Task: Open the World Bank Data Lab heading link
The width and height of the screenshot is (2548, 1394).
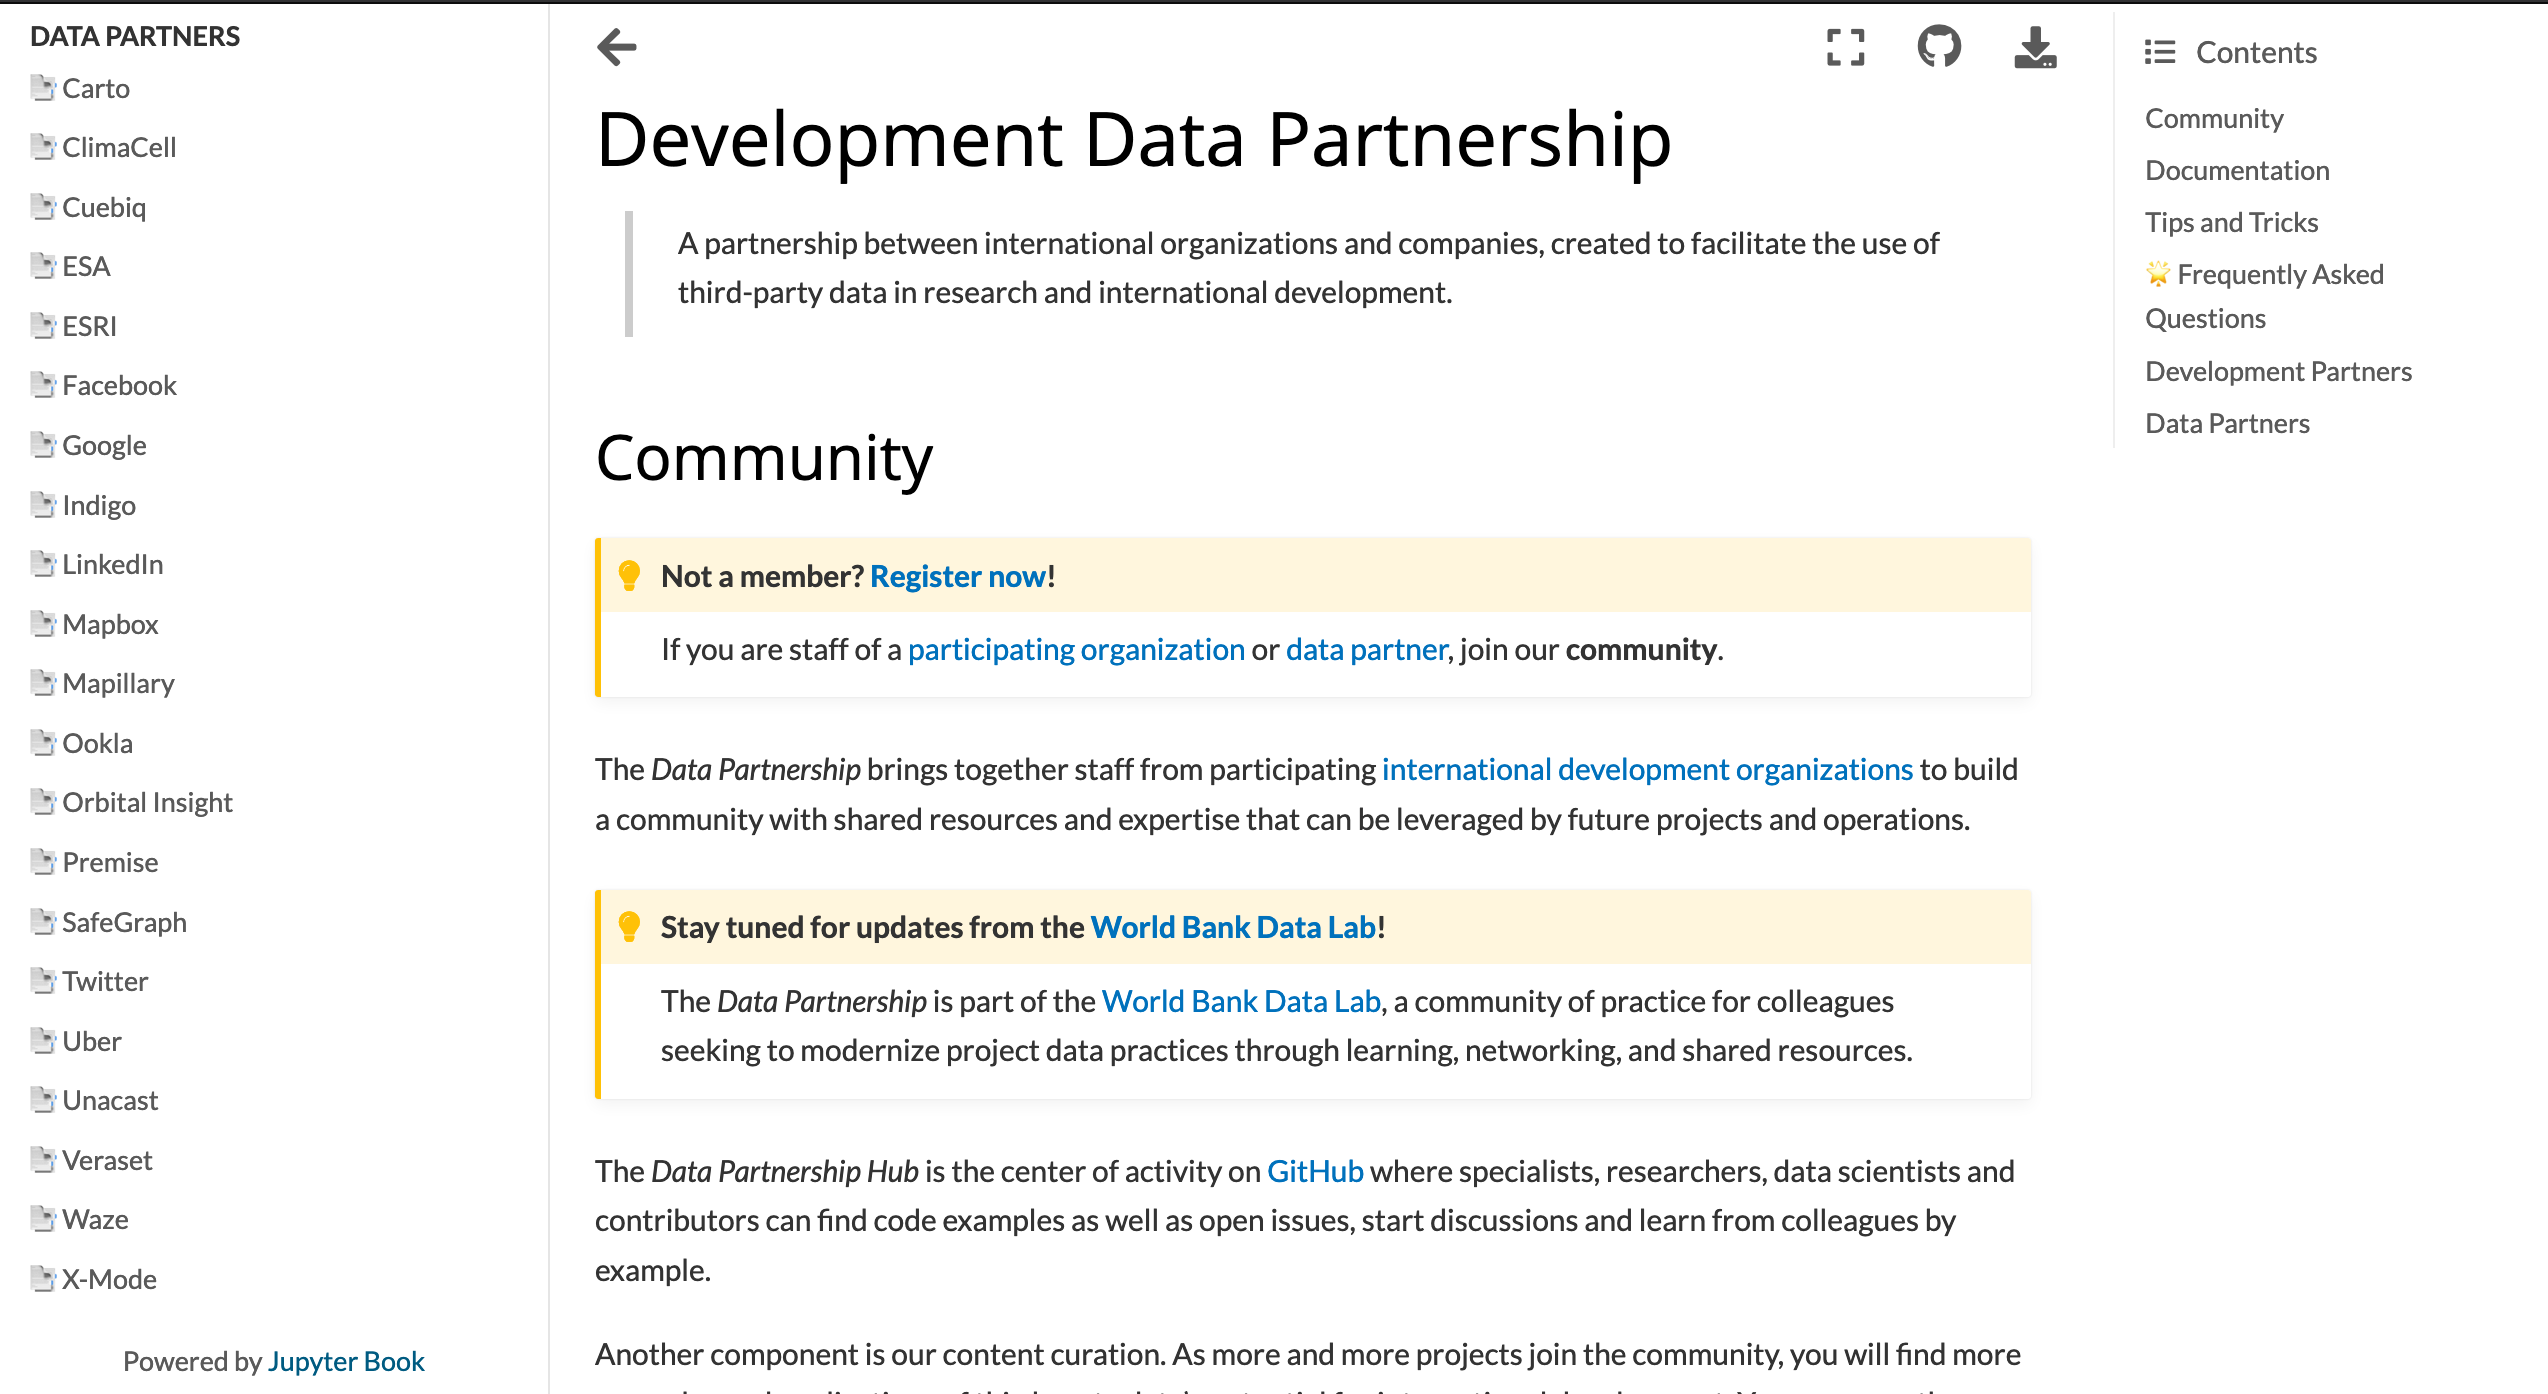Action: tap(1233, 927)
